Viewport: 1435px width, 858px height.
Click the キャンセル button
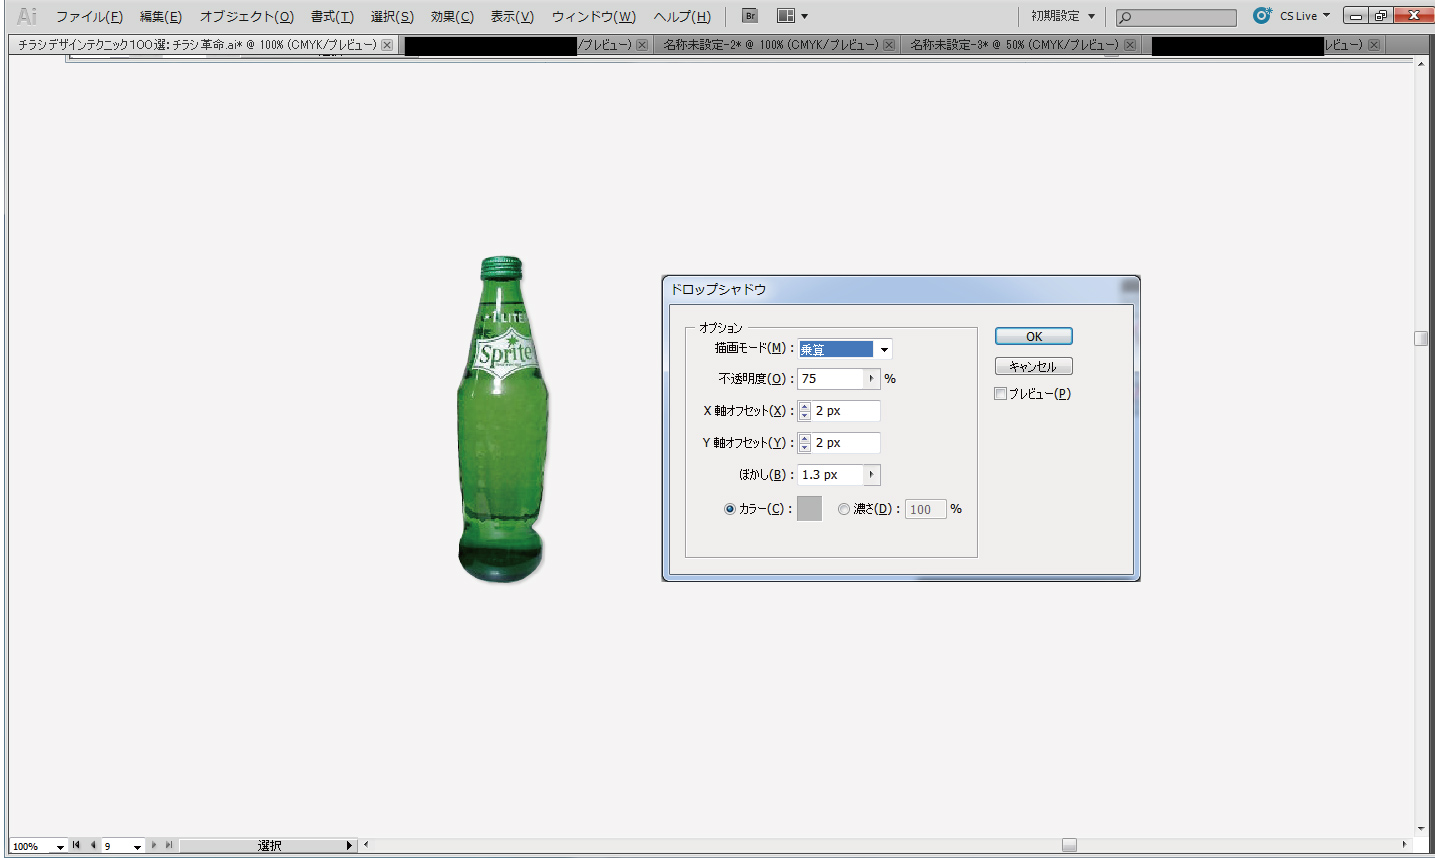[x=1034, y=367]
